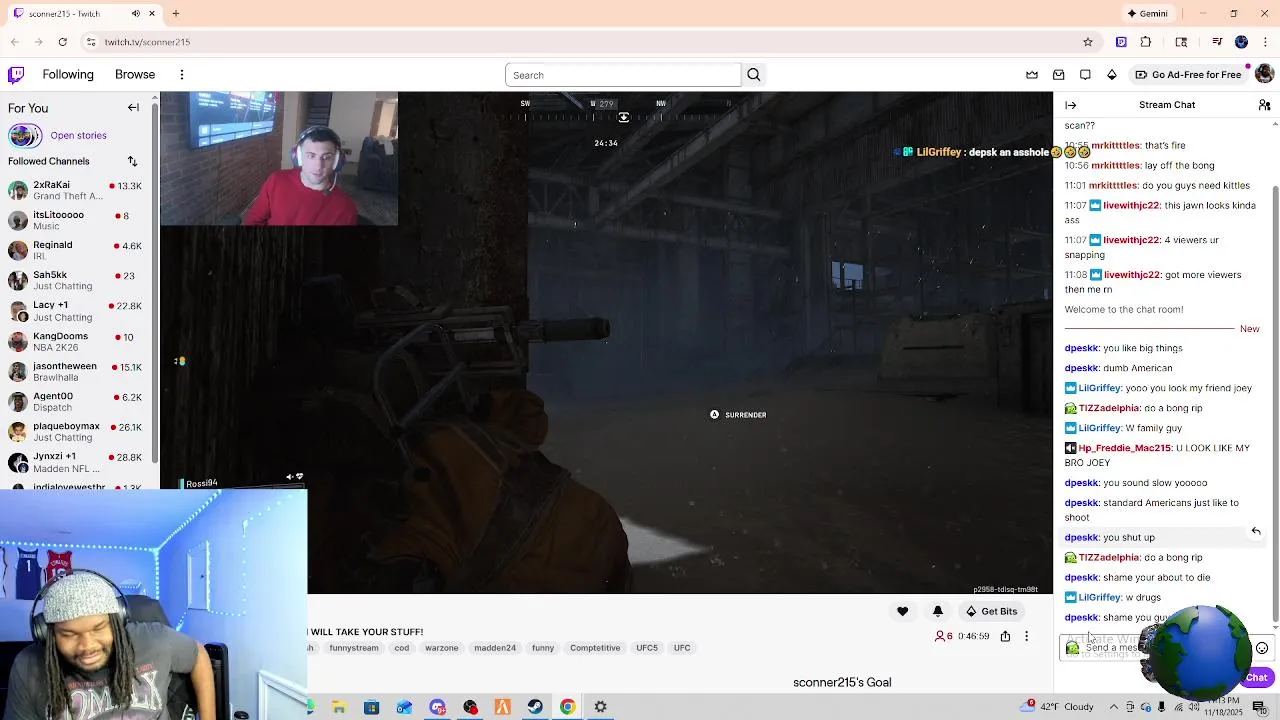1280x720 pixels.
Task: Open the Bits diamond icon in the header
Action: (1111, 75)
